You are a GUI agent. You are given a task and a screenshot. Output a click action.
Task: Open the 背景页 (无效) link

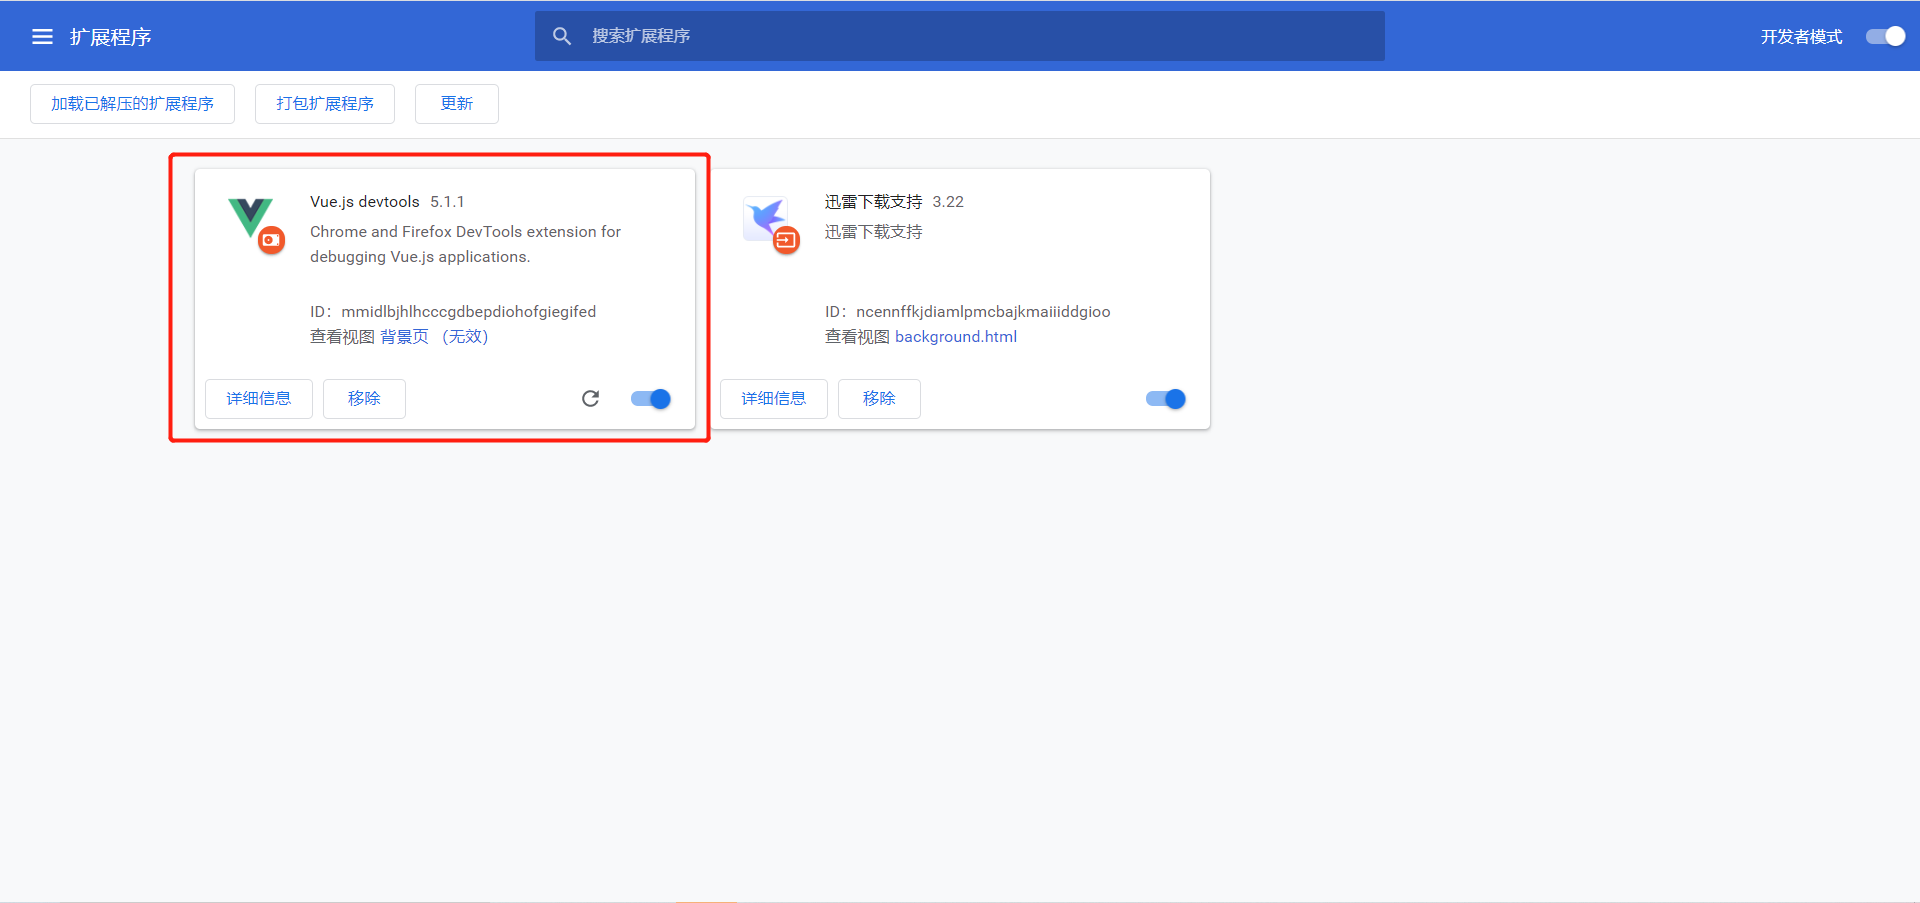point(434,337)
